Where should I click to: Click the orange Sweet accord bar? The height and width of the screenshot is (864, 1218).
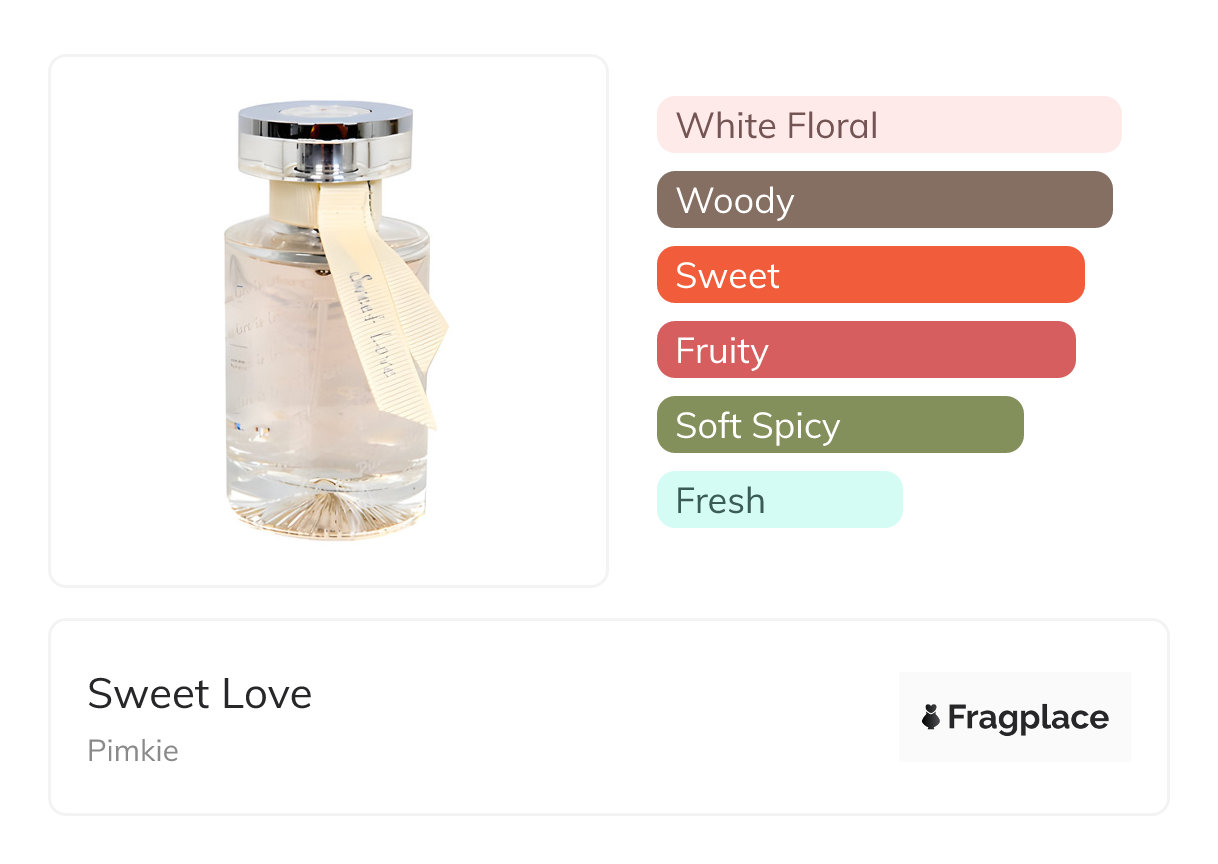point(870,275)
